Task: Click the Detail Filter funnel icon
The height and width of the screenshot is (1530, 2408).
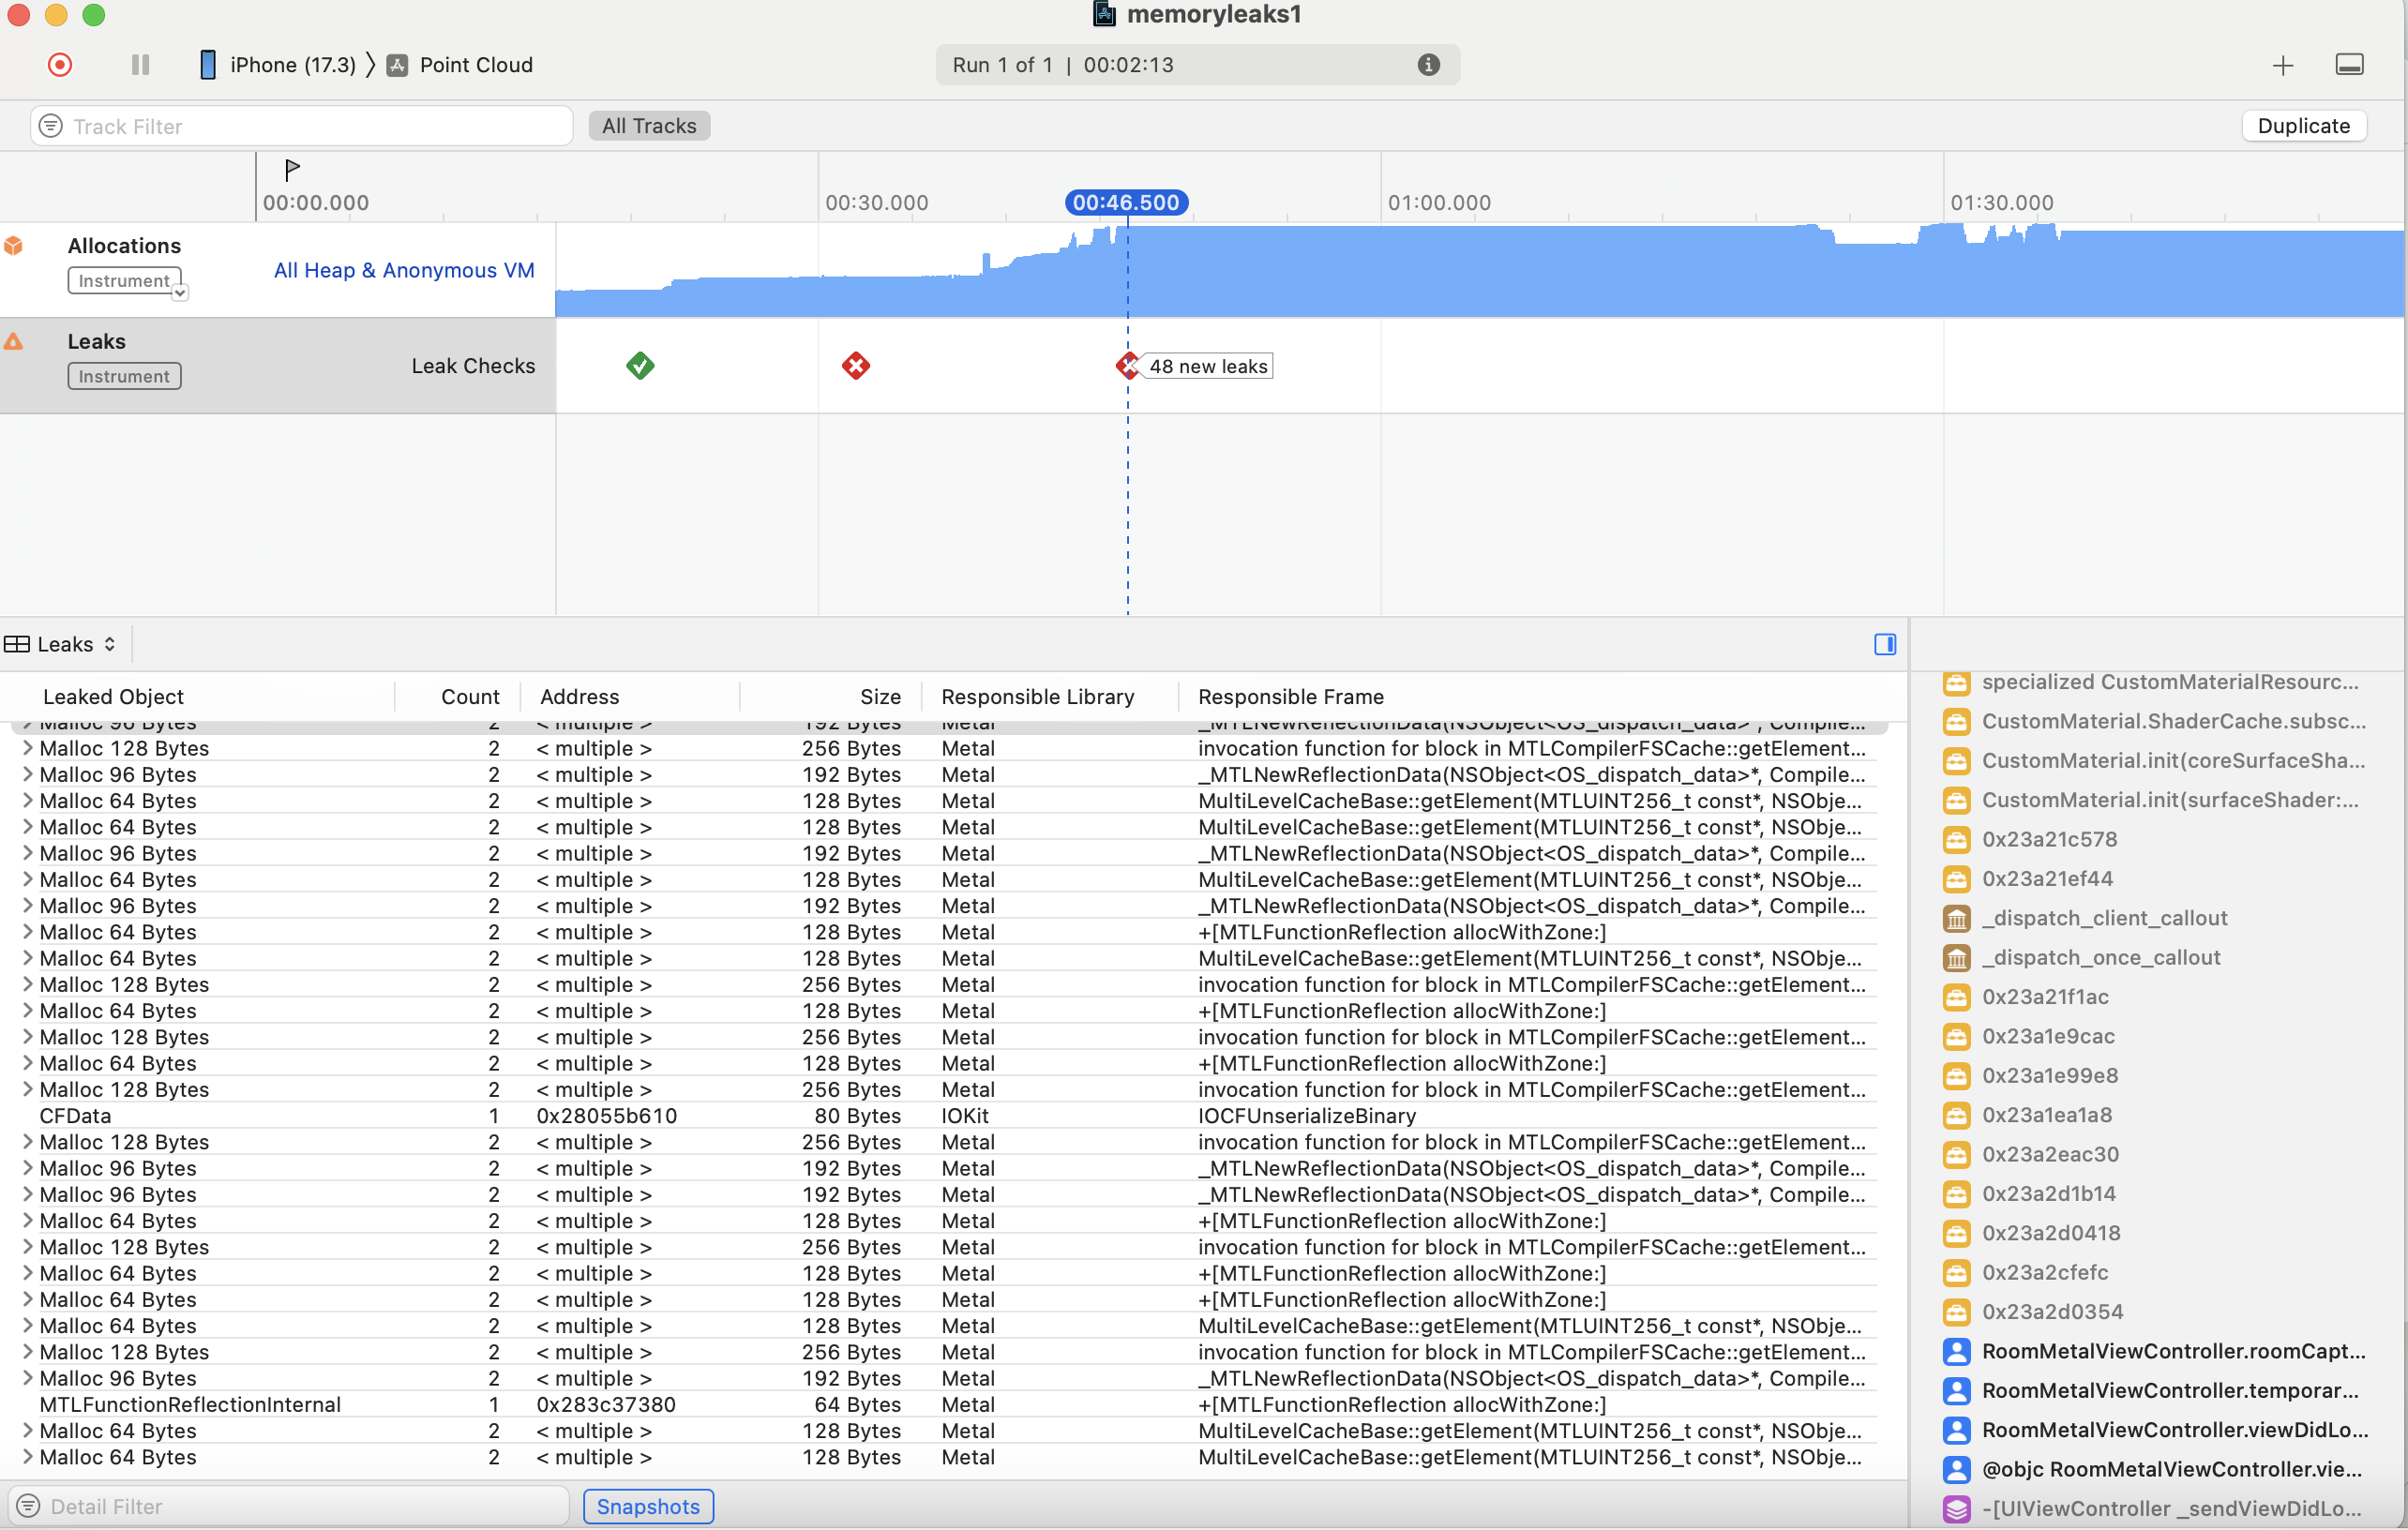Action: point(28,1506)
